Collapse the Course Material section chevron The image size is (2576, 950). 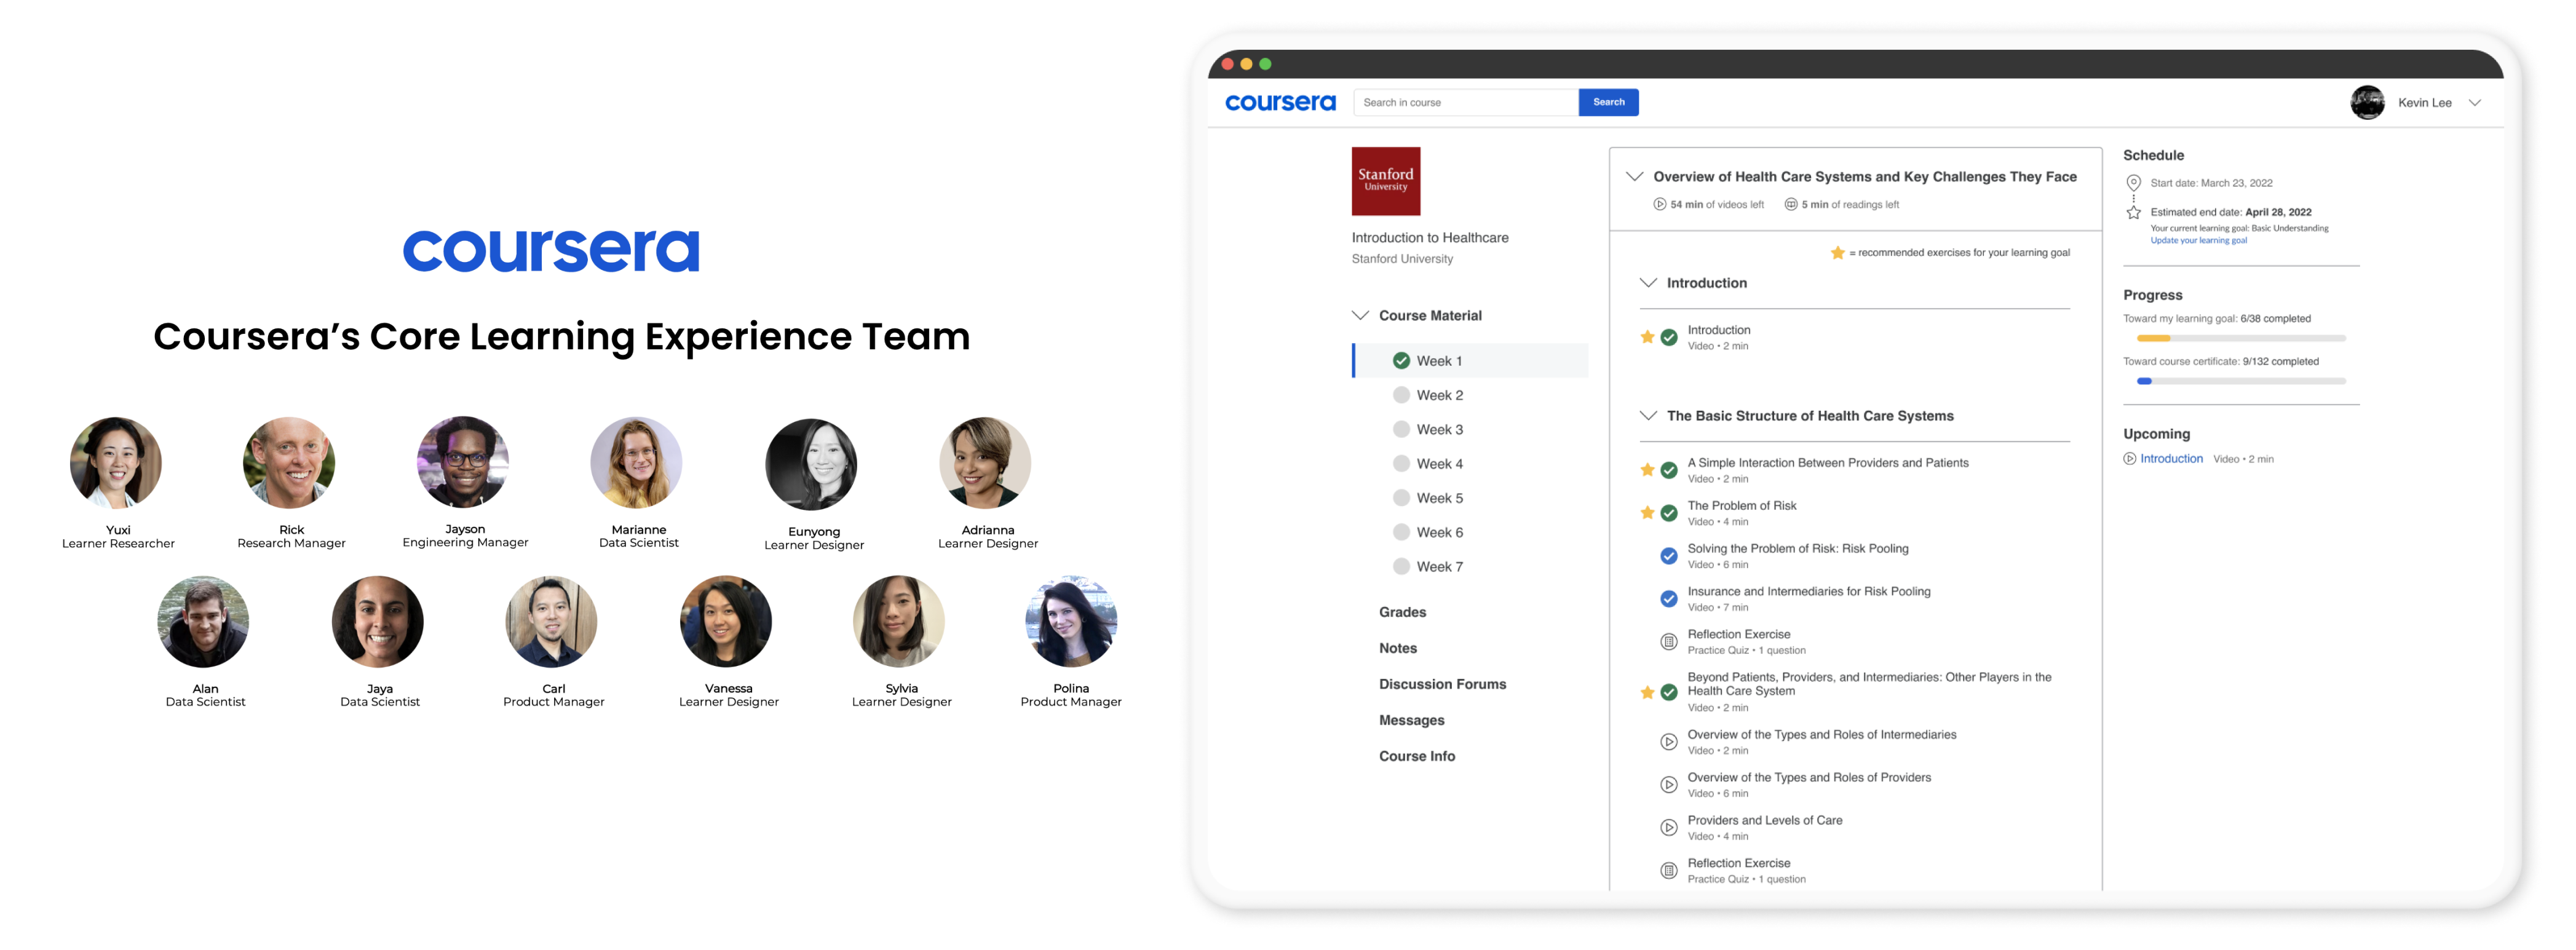(x=1360, y=315)
